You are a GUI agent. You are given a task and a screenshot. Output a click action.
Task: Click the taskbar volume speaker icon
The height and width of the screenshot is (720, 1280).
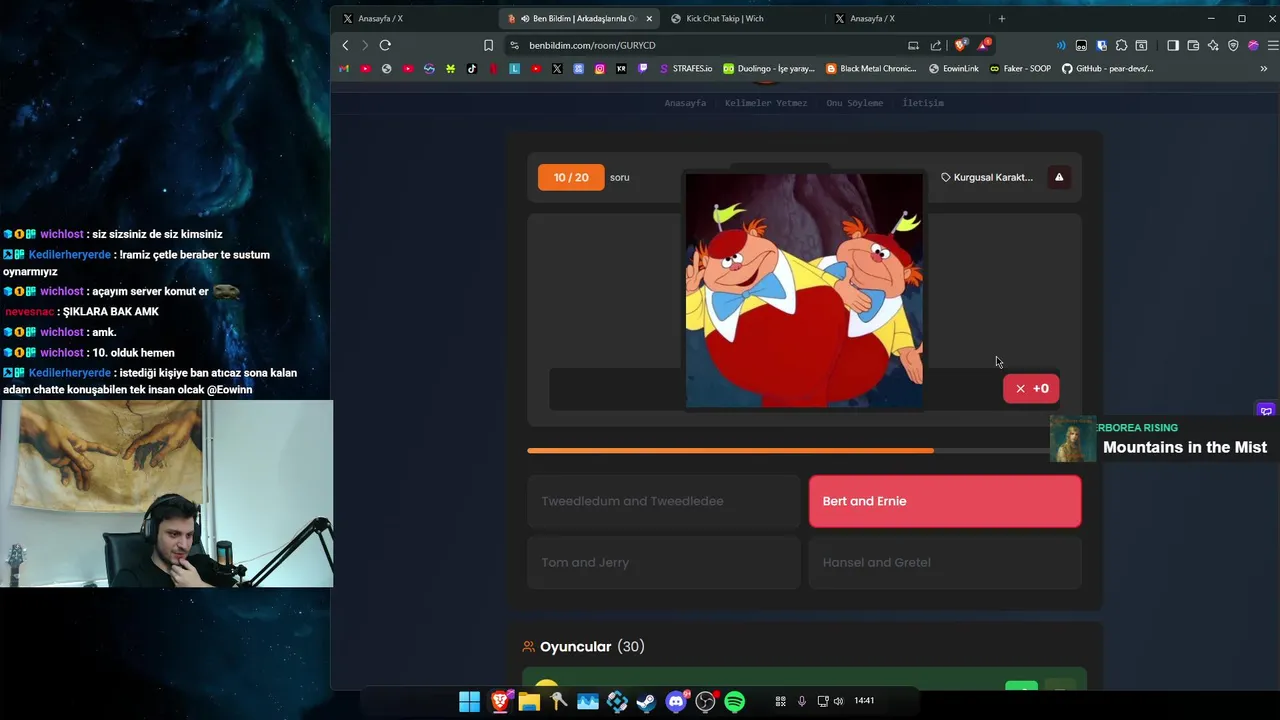point(838,701)
